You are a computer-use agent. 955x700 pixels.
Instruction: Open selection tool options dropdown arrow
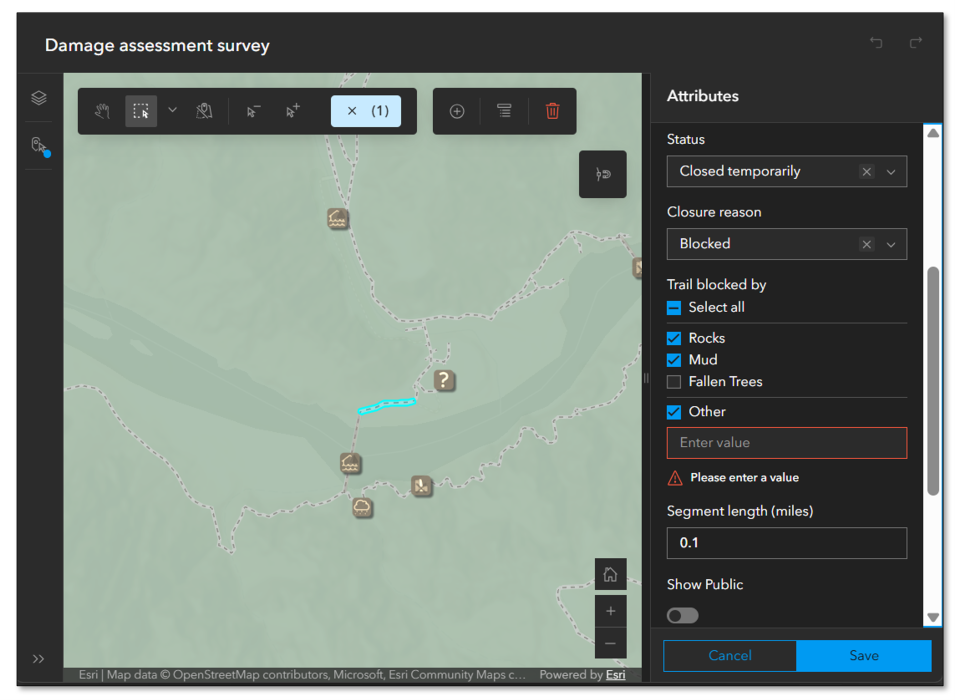click(172, 110)
